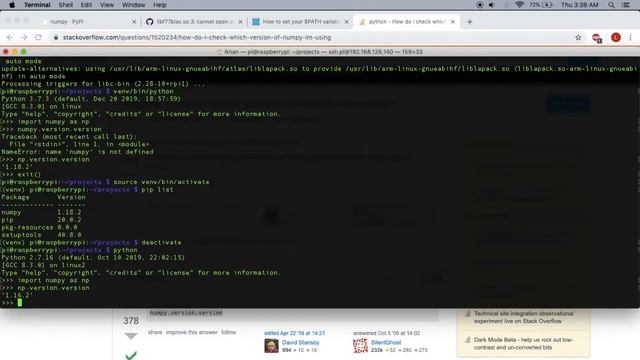Image resolution: width=640 pixels, height=360 pixels.
Task: Bookmark this page with the star icon
Action: (x=578, y=37)
